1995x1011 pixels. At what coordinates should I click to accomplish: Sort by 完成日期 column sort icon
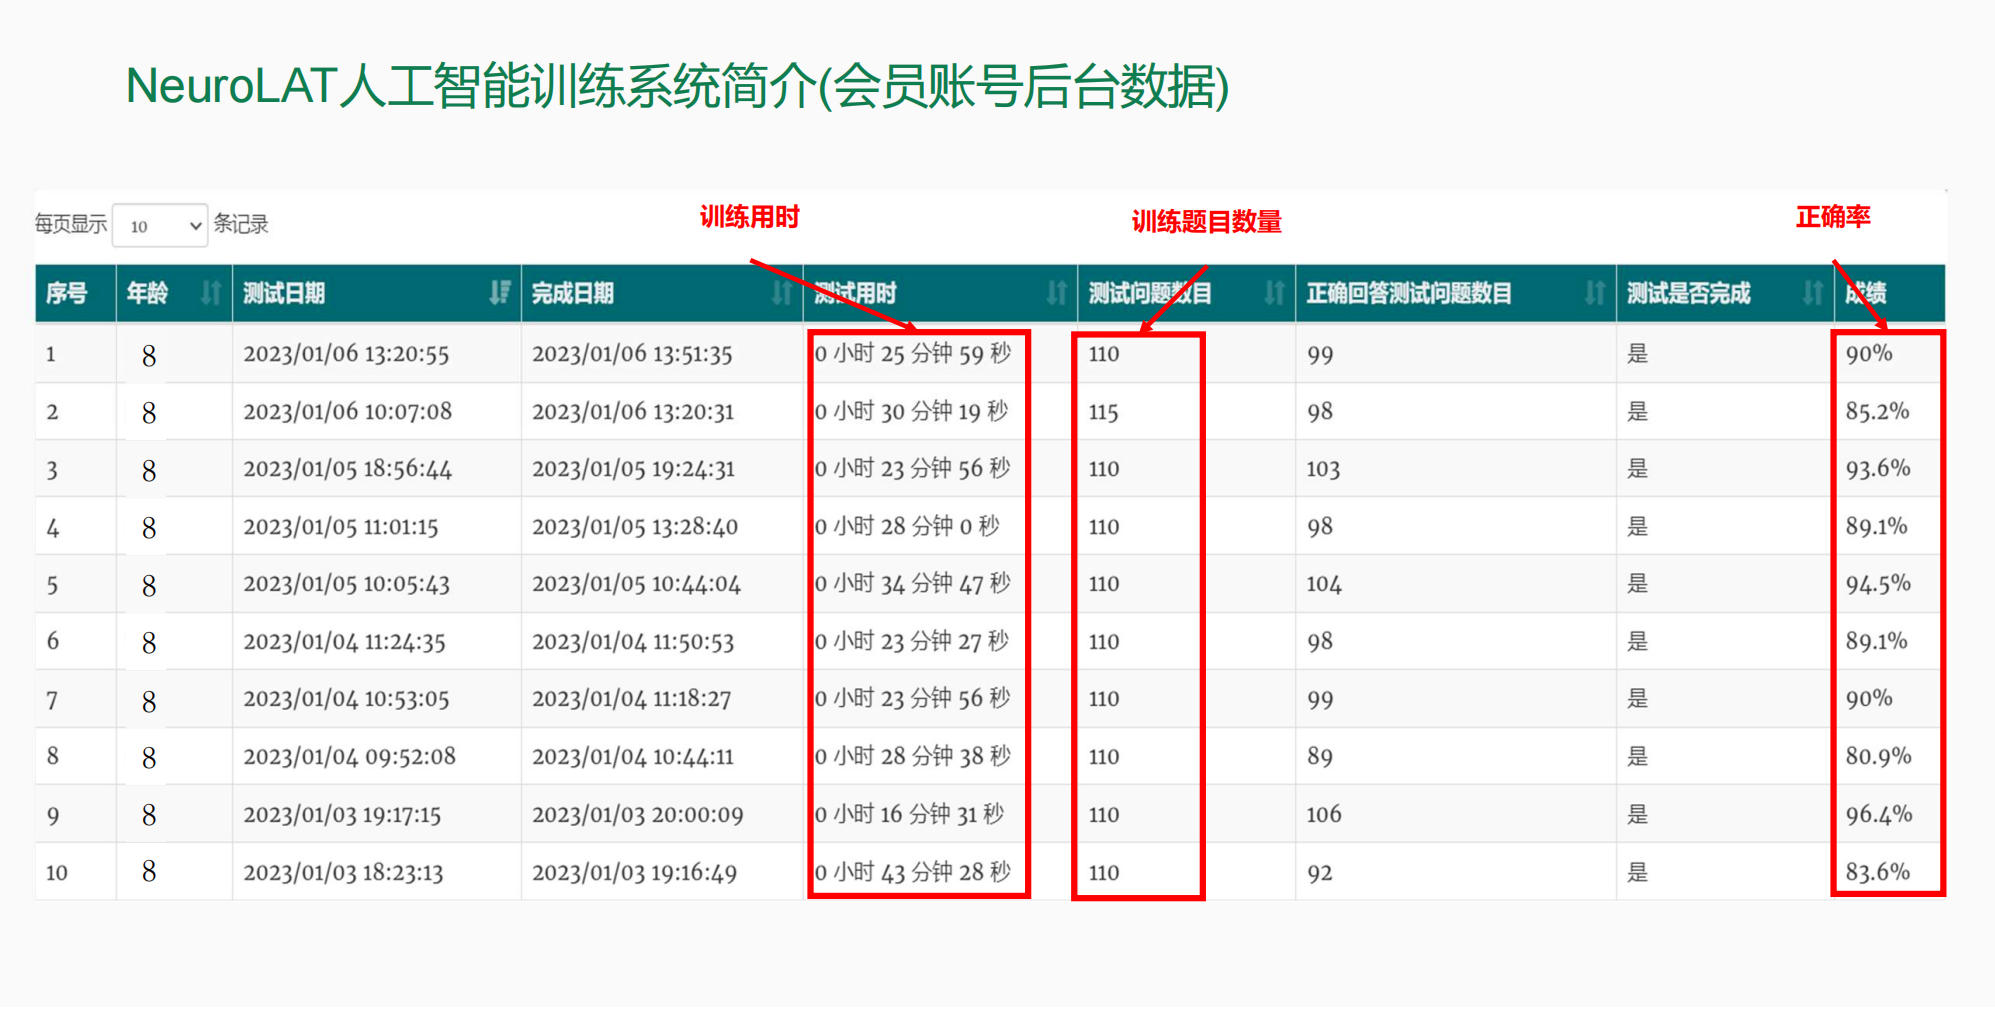782,293
